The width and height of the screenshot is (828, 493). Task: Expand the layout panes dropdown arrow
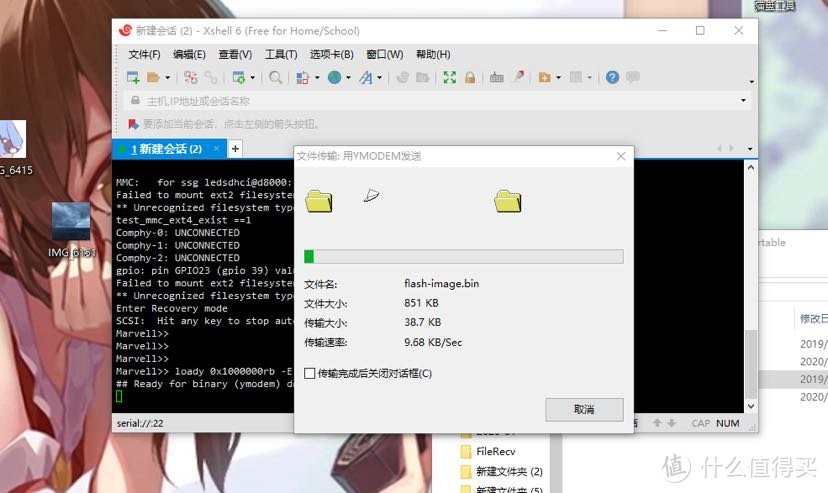tap(589, 78)
